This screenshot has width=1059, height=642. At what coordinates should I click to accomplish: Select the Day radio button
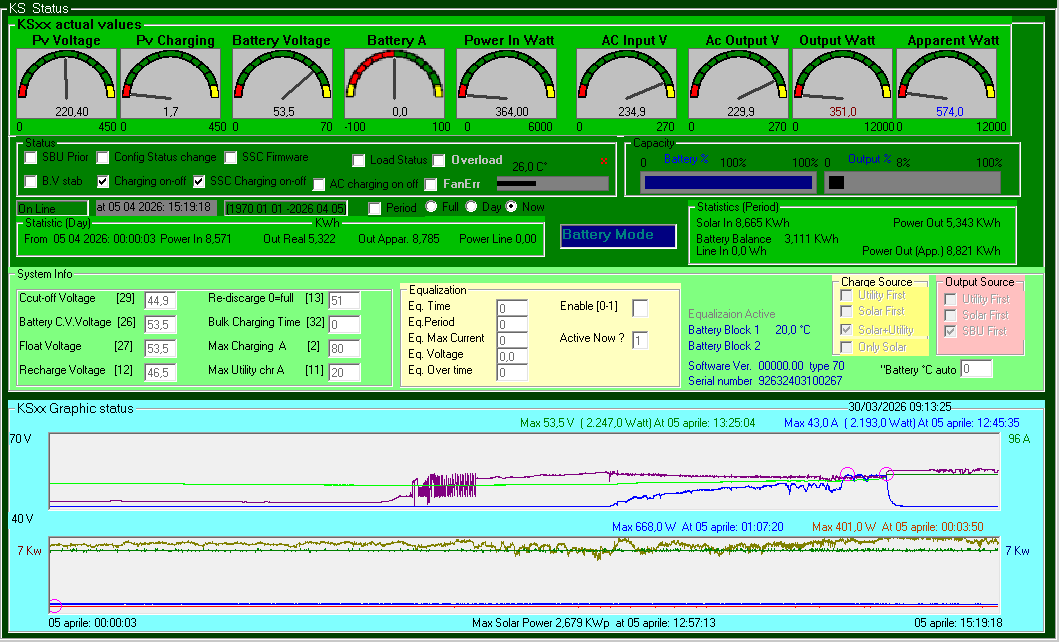pos(471,207)
